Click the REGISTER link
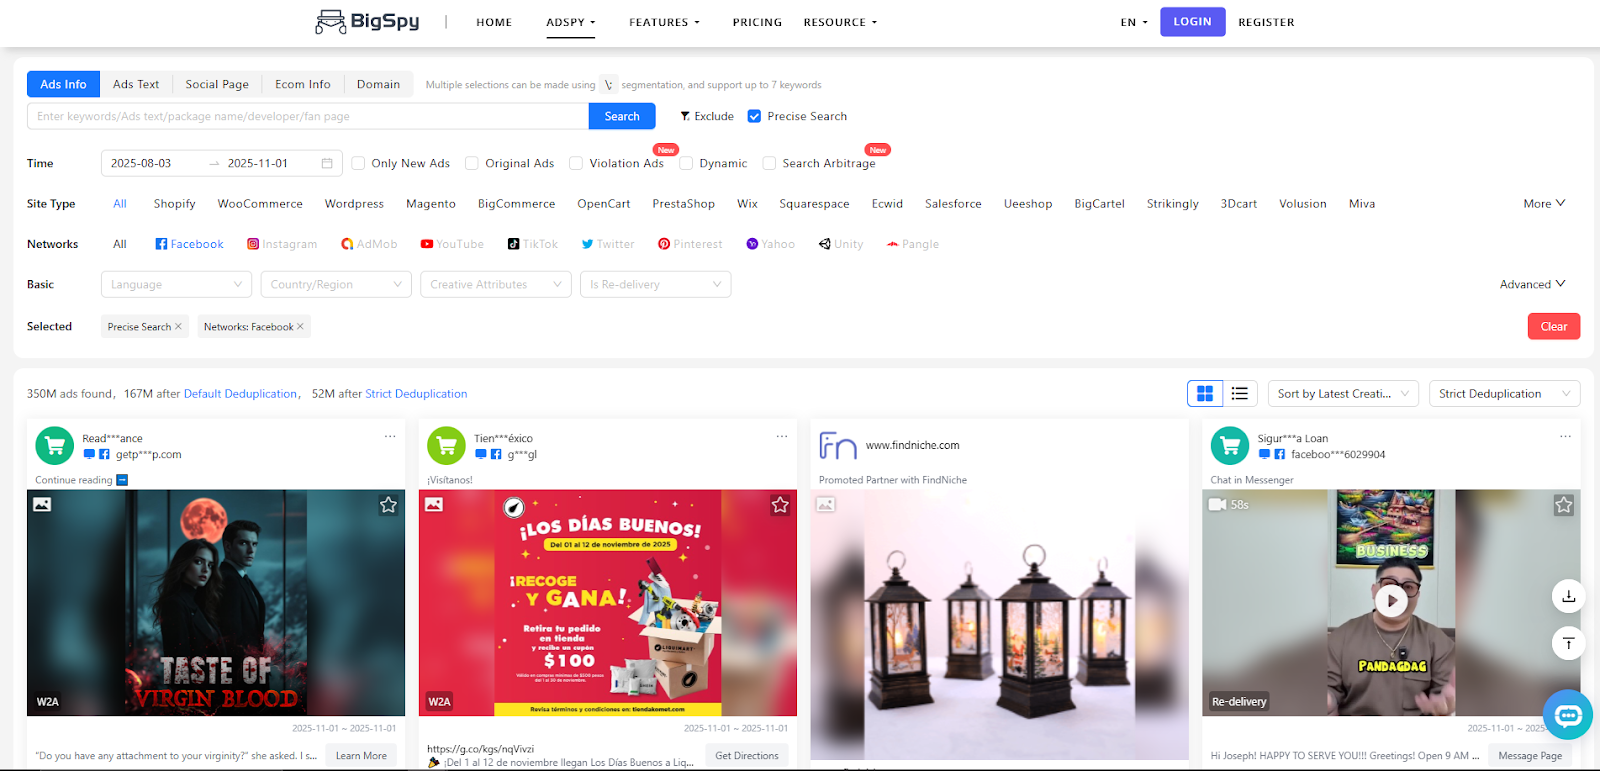The image size is (1600, 771). click(x=1266, y=22)
